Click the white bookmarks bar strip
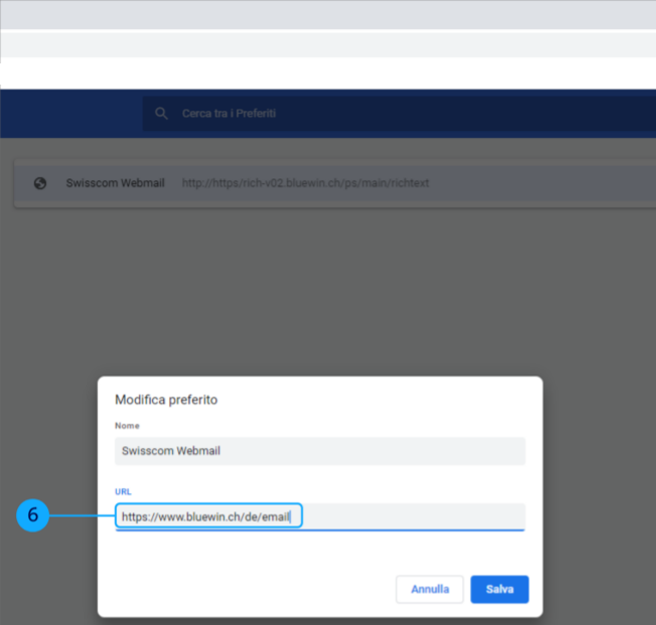The height and width of the screenshot is (625, 656). 328,73
